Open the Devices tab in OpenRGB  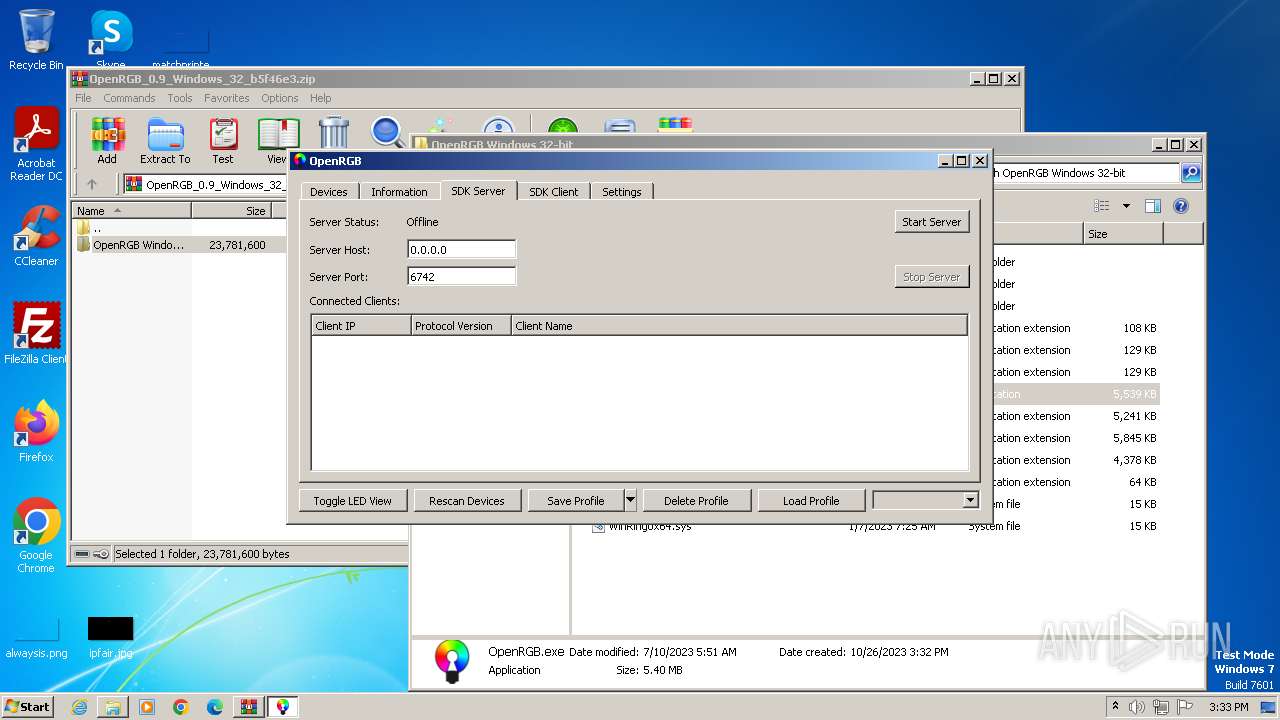pos(328,191)
